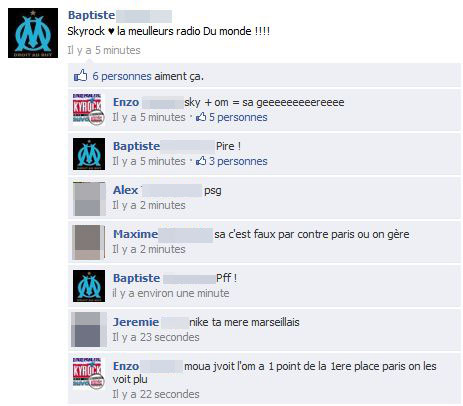Click Alex's blurred profile picture
463x406 pixels.
tap(89, 199)
